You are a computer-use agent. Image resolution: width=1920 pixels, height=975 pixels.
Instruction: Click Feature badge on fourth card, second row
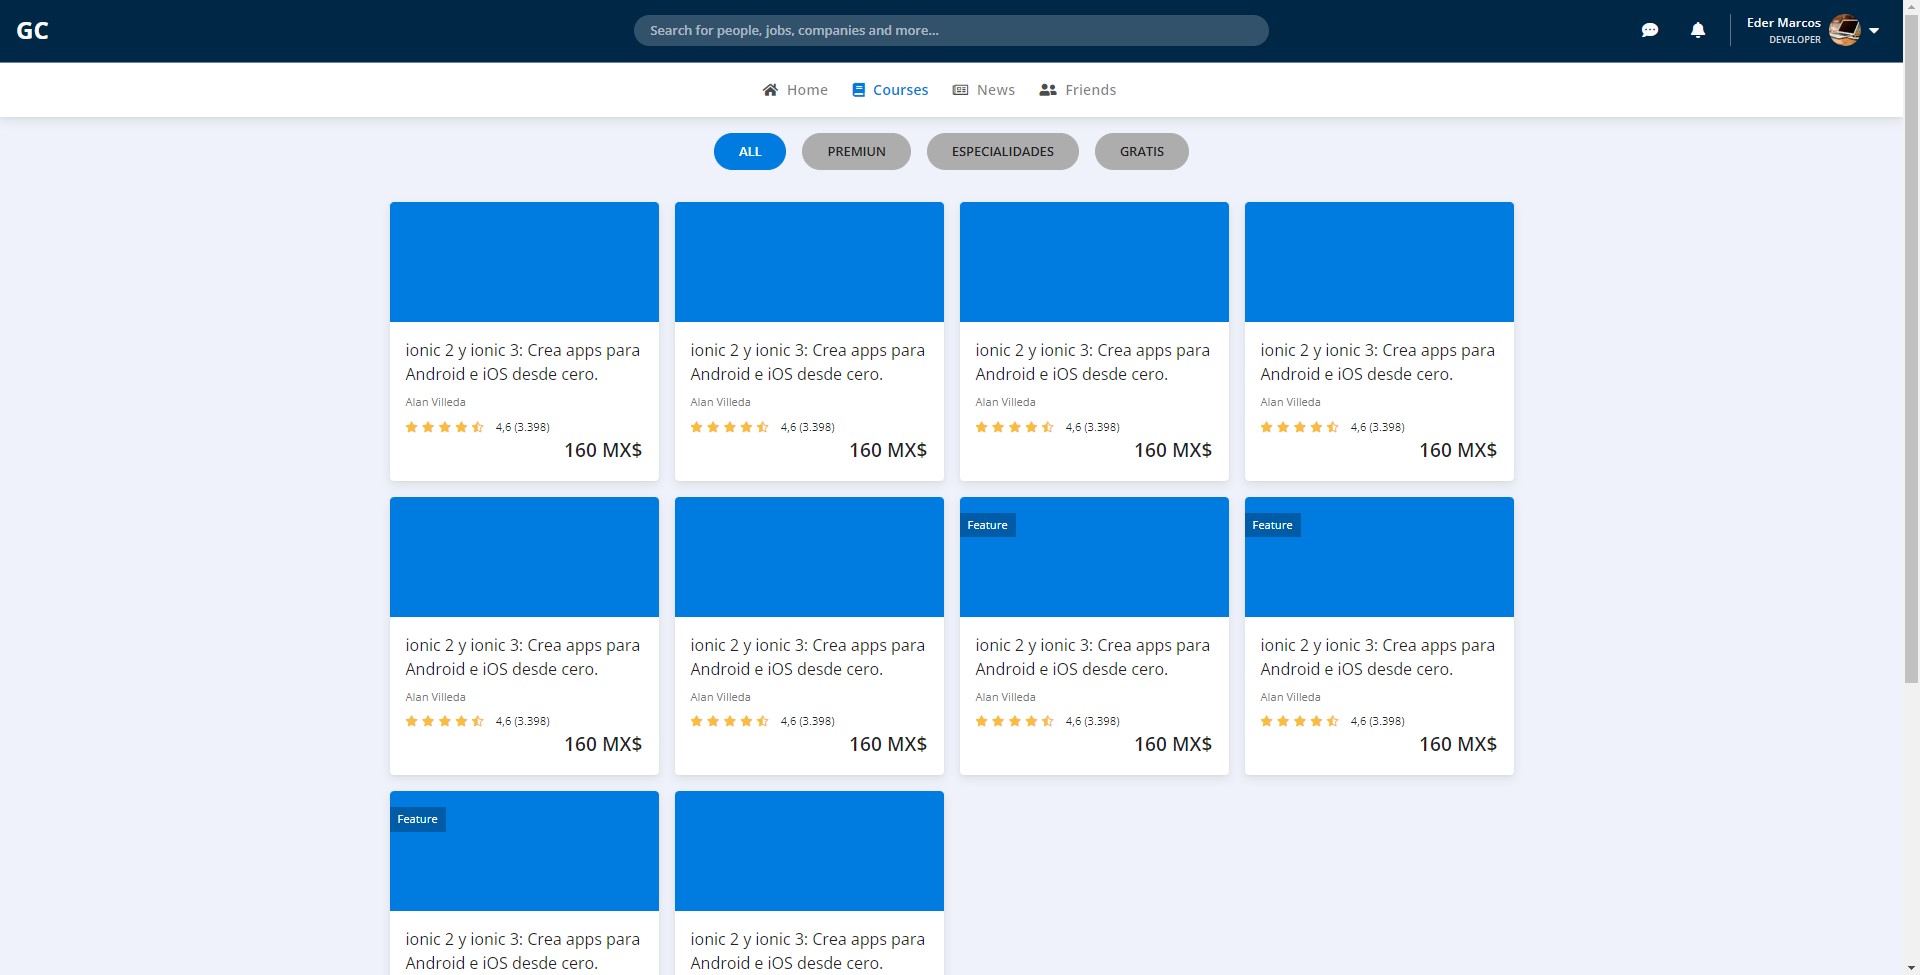1273,525
